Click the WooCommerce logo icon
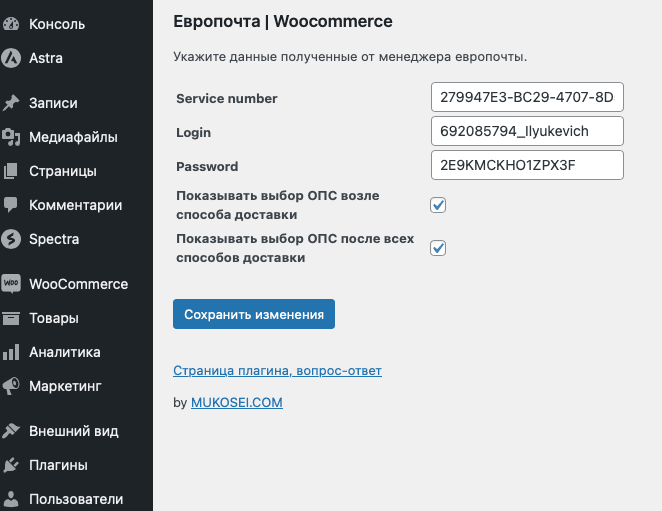 pos(12,284)
